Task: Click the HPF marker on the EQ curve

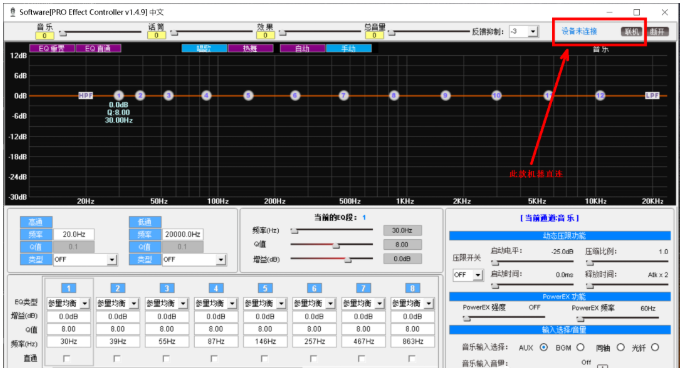Action: (85, 95)
